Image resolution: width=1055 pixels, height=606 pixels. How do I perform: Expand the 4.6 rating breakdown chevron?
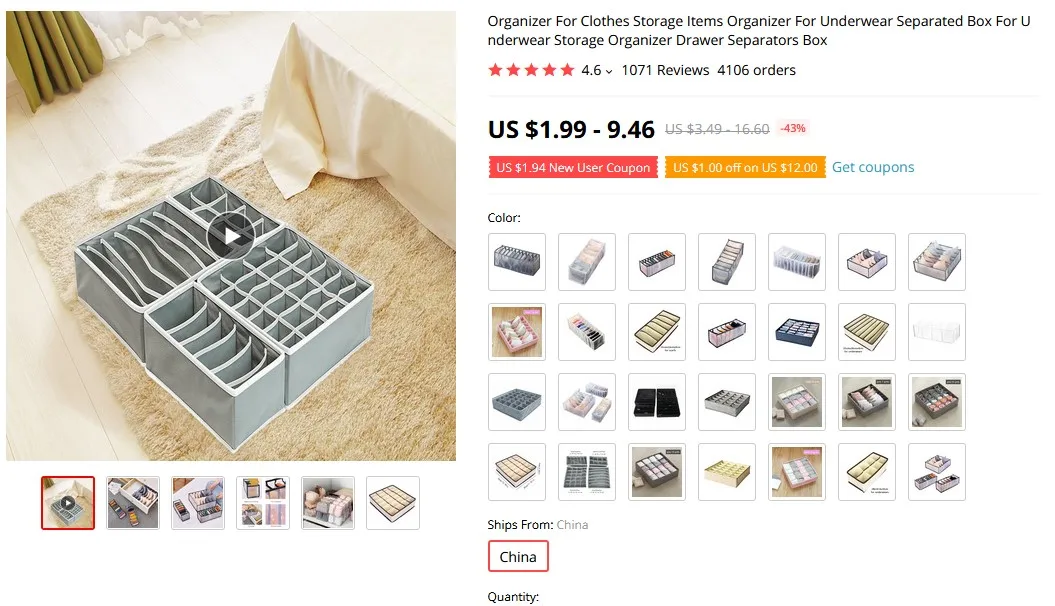pos(609,71)
